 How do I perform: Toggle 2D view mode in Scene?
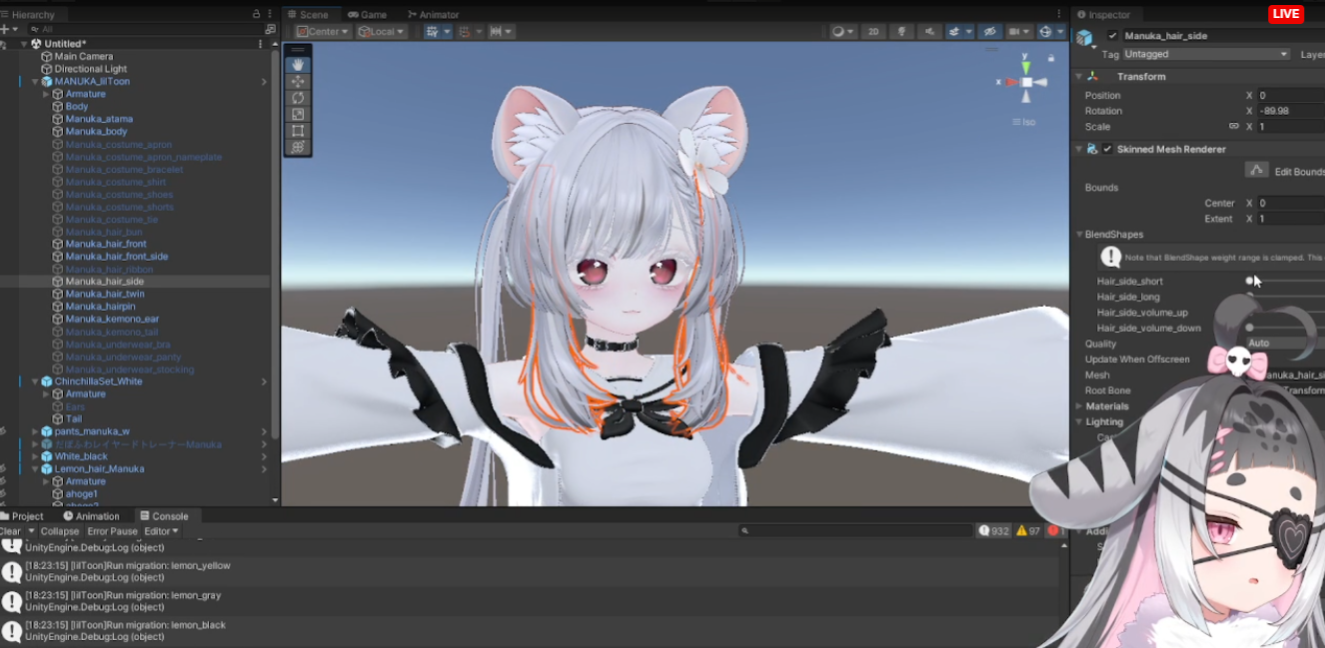(x=874, y=32)
